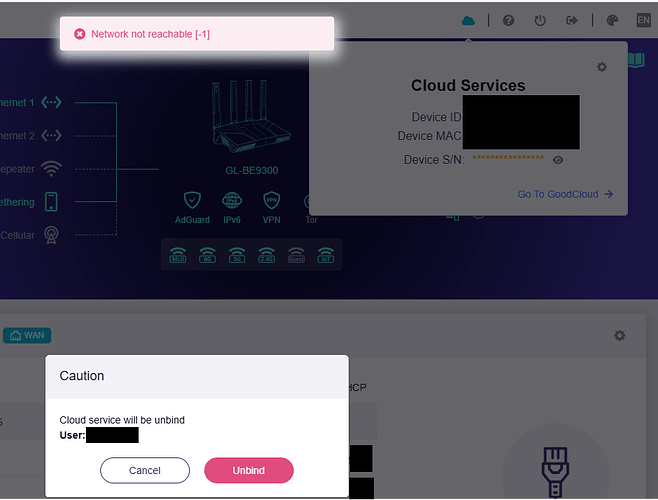Click the Tor label
The height and width of the screenshot is (500, 658).
click(311, 220)
